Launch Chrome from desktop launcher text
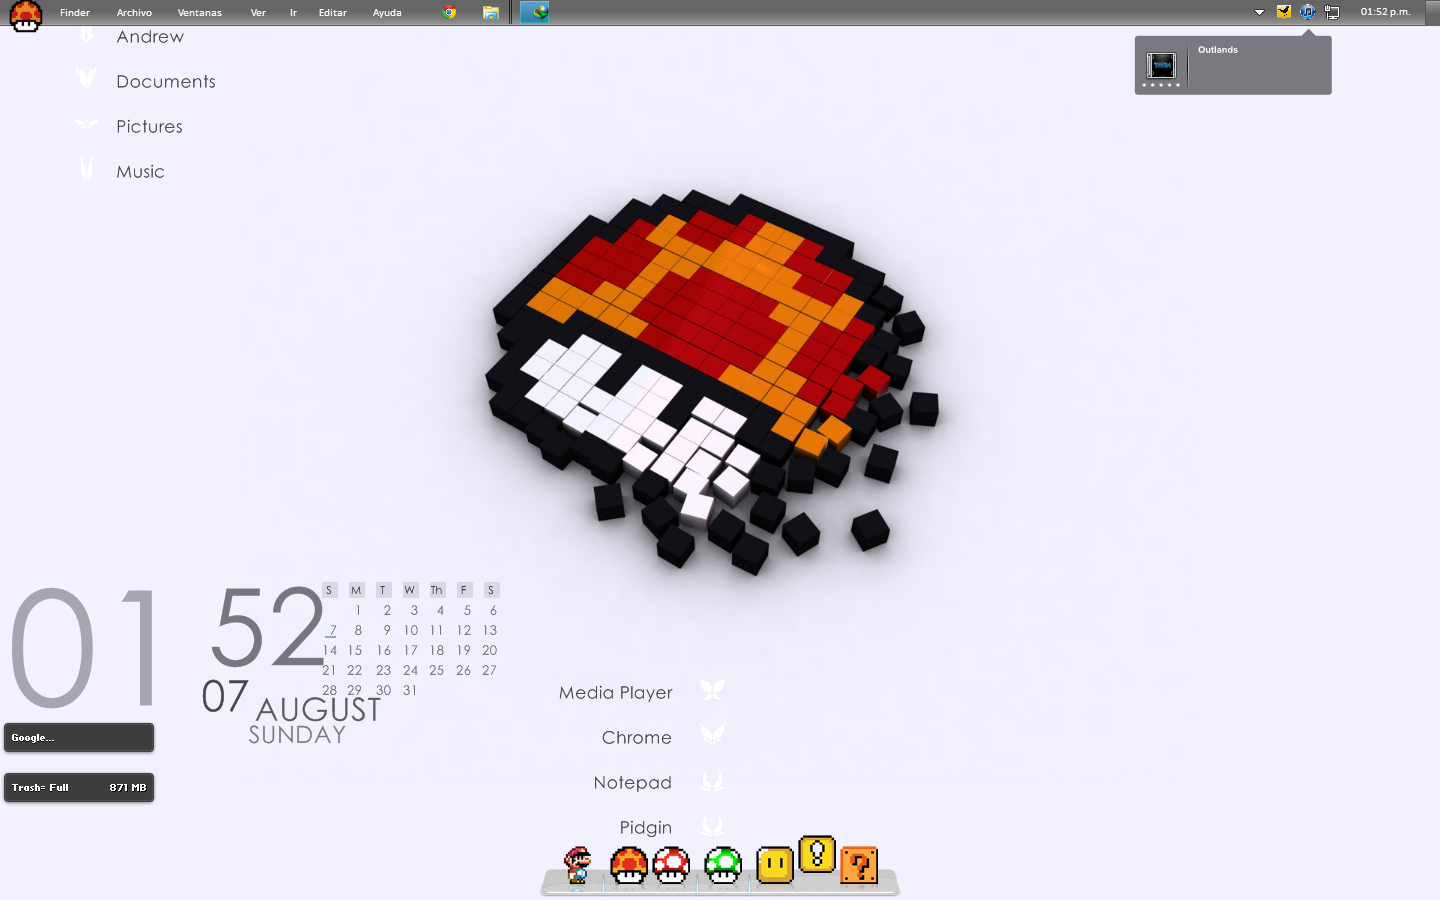Image resolution: width=1440 pixels, height=900 pixels. [x=637, y=737]
